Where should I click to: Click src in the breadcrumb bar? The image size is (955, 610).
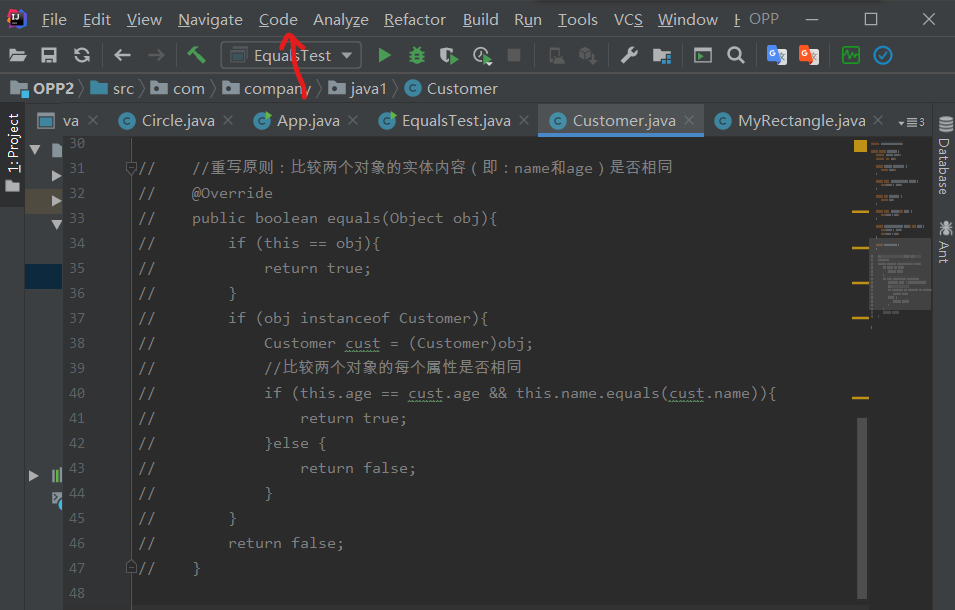coord(113,89)
